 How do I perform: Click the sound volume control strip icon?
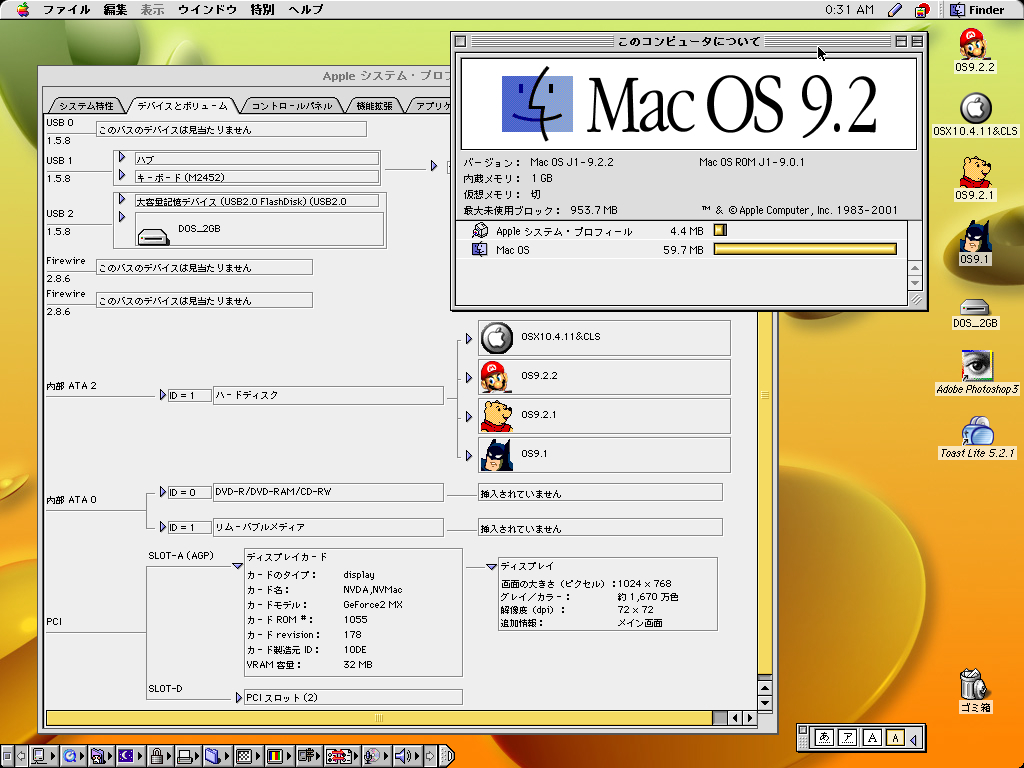(401, 756)
